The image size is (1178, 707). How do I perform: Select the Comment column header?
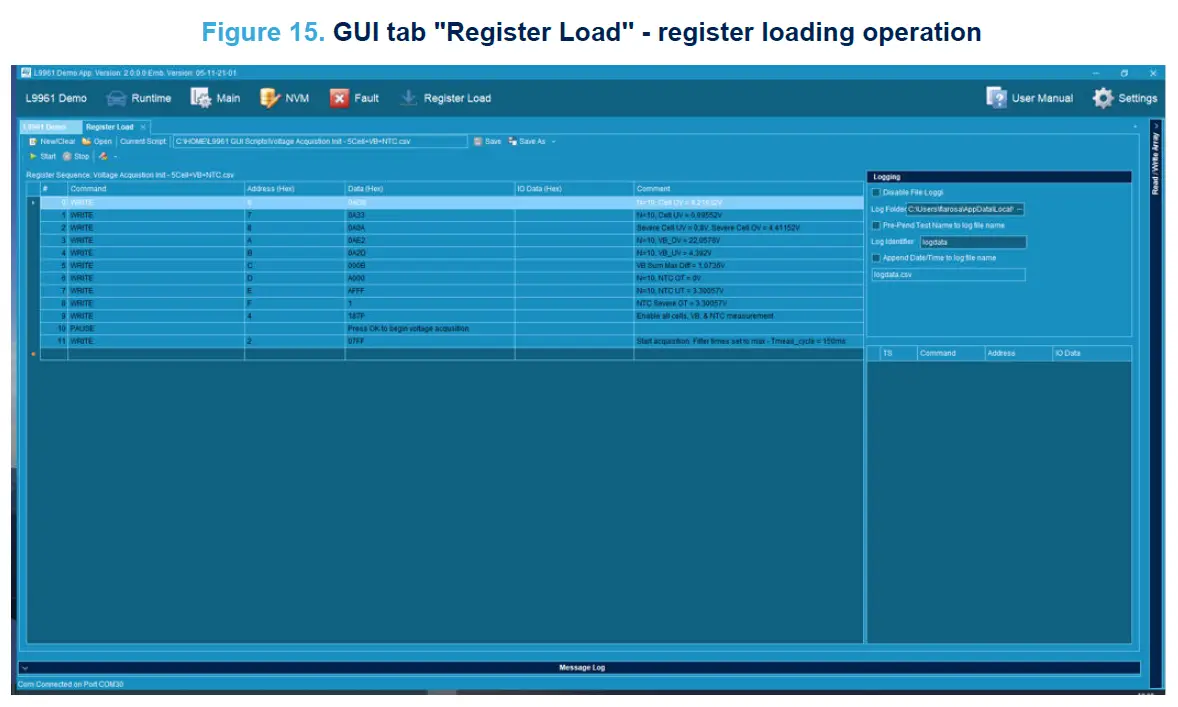tap(748, 189)
